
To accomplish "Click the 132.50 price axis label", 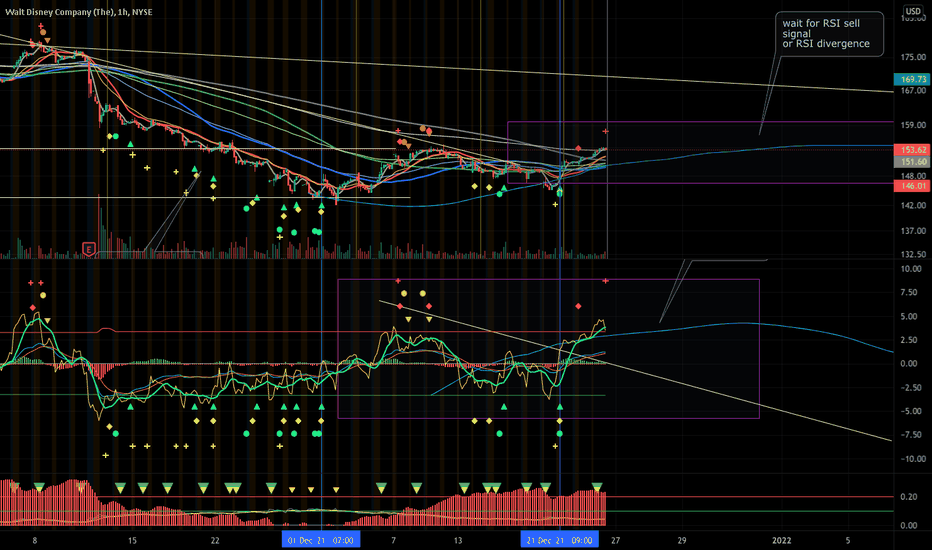I will click(x=914, y=254).
